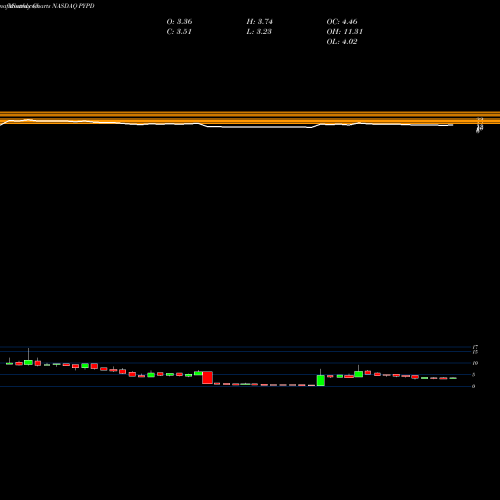Select the low price value L: 3.23

point(259,32)
